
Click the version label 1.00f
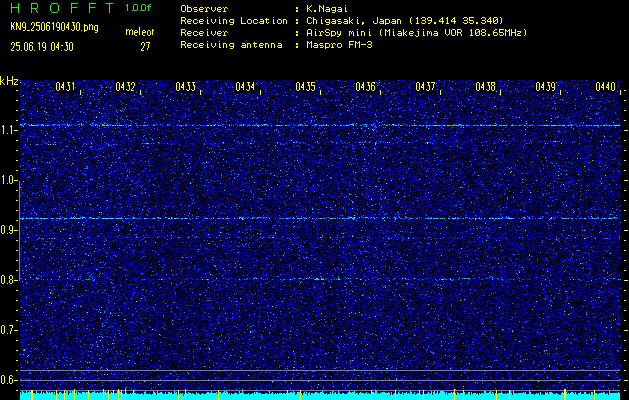[138, 8]
